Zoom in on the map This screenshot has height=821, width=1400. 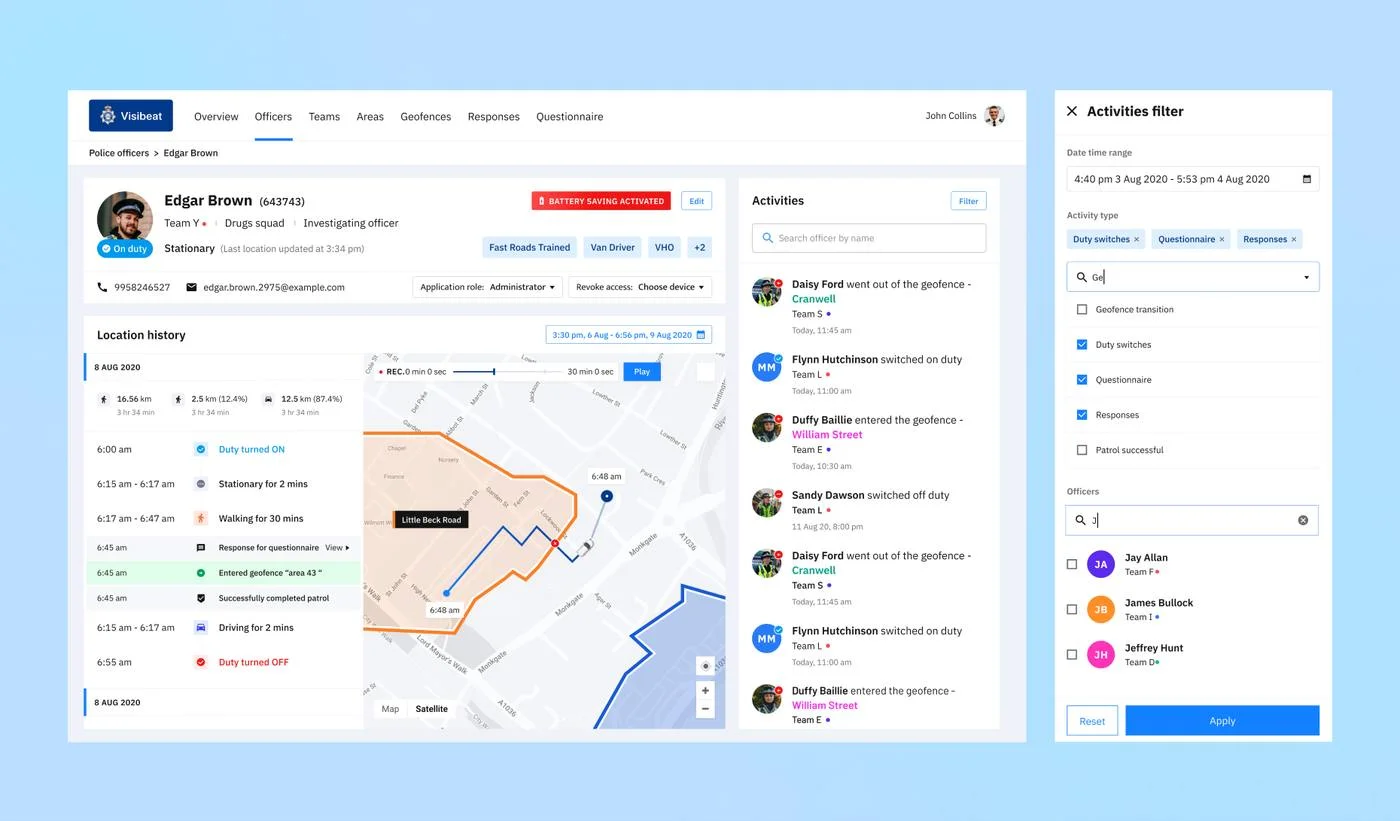click(x=705, y=691)
